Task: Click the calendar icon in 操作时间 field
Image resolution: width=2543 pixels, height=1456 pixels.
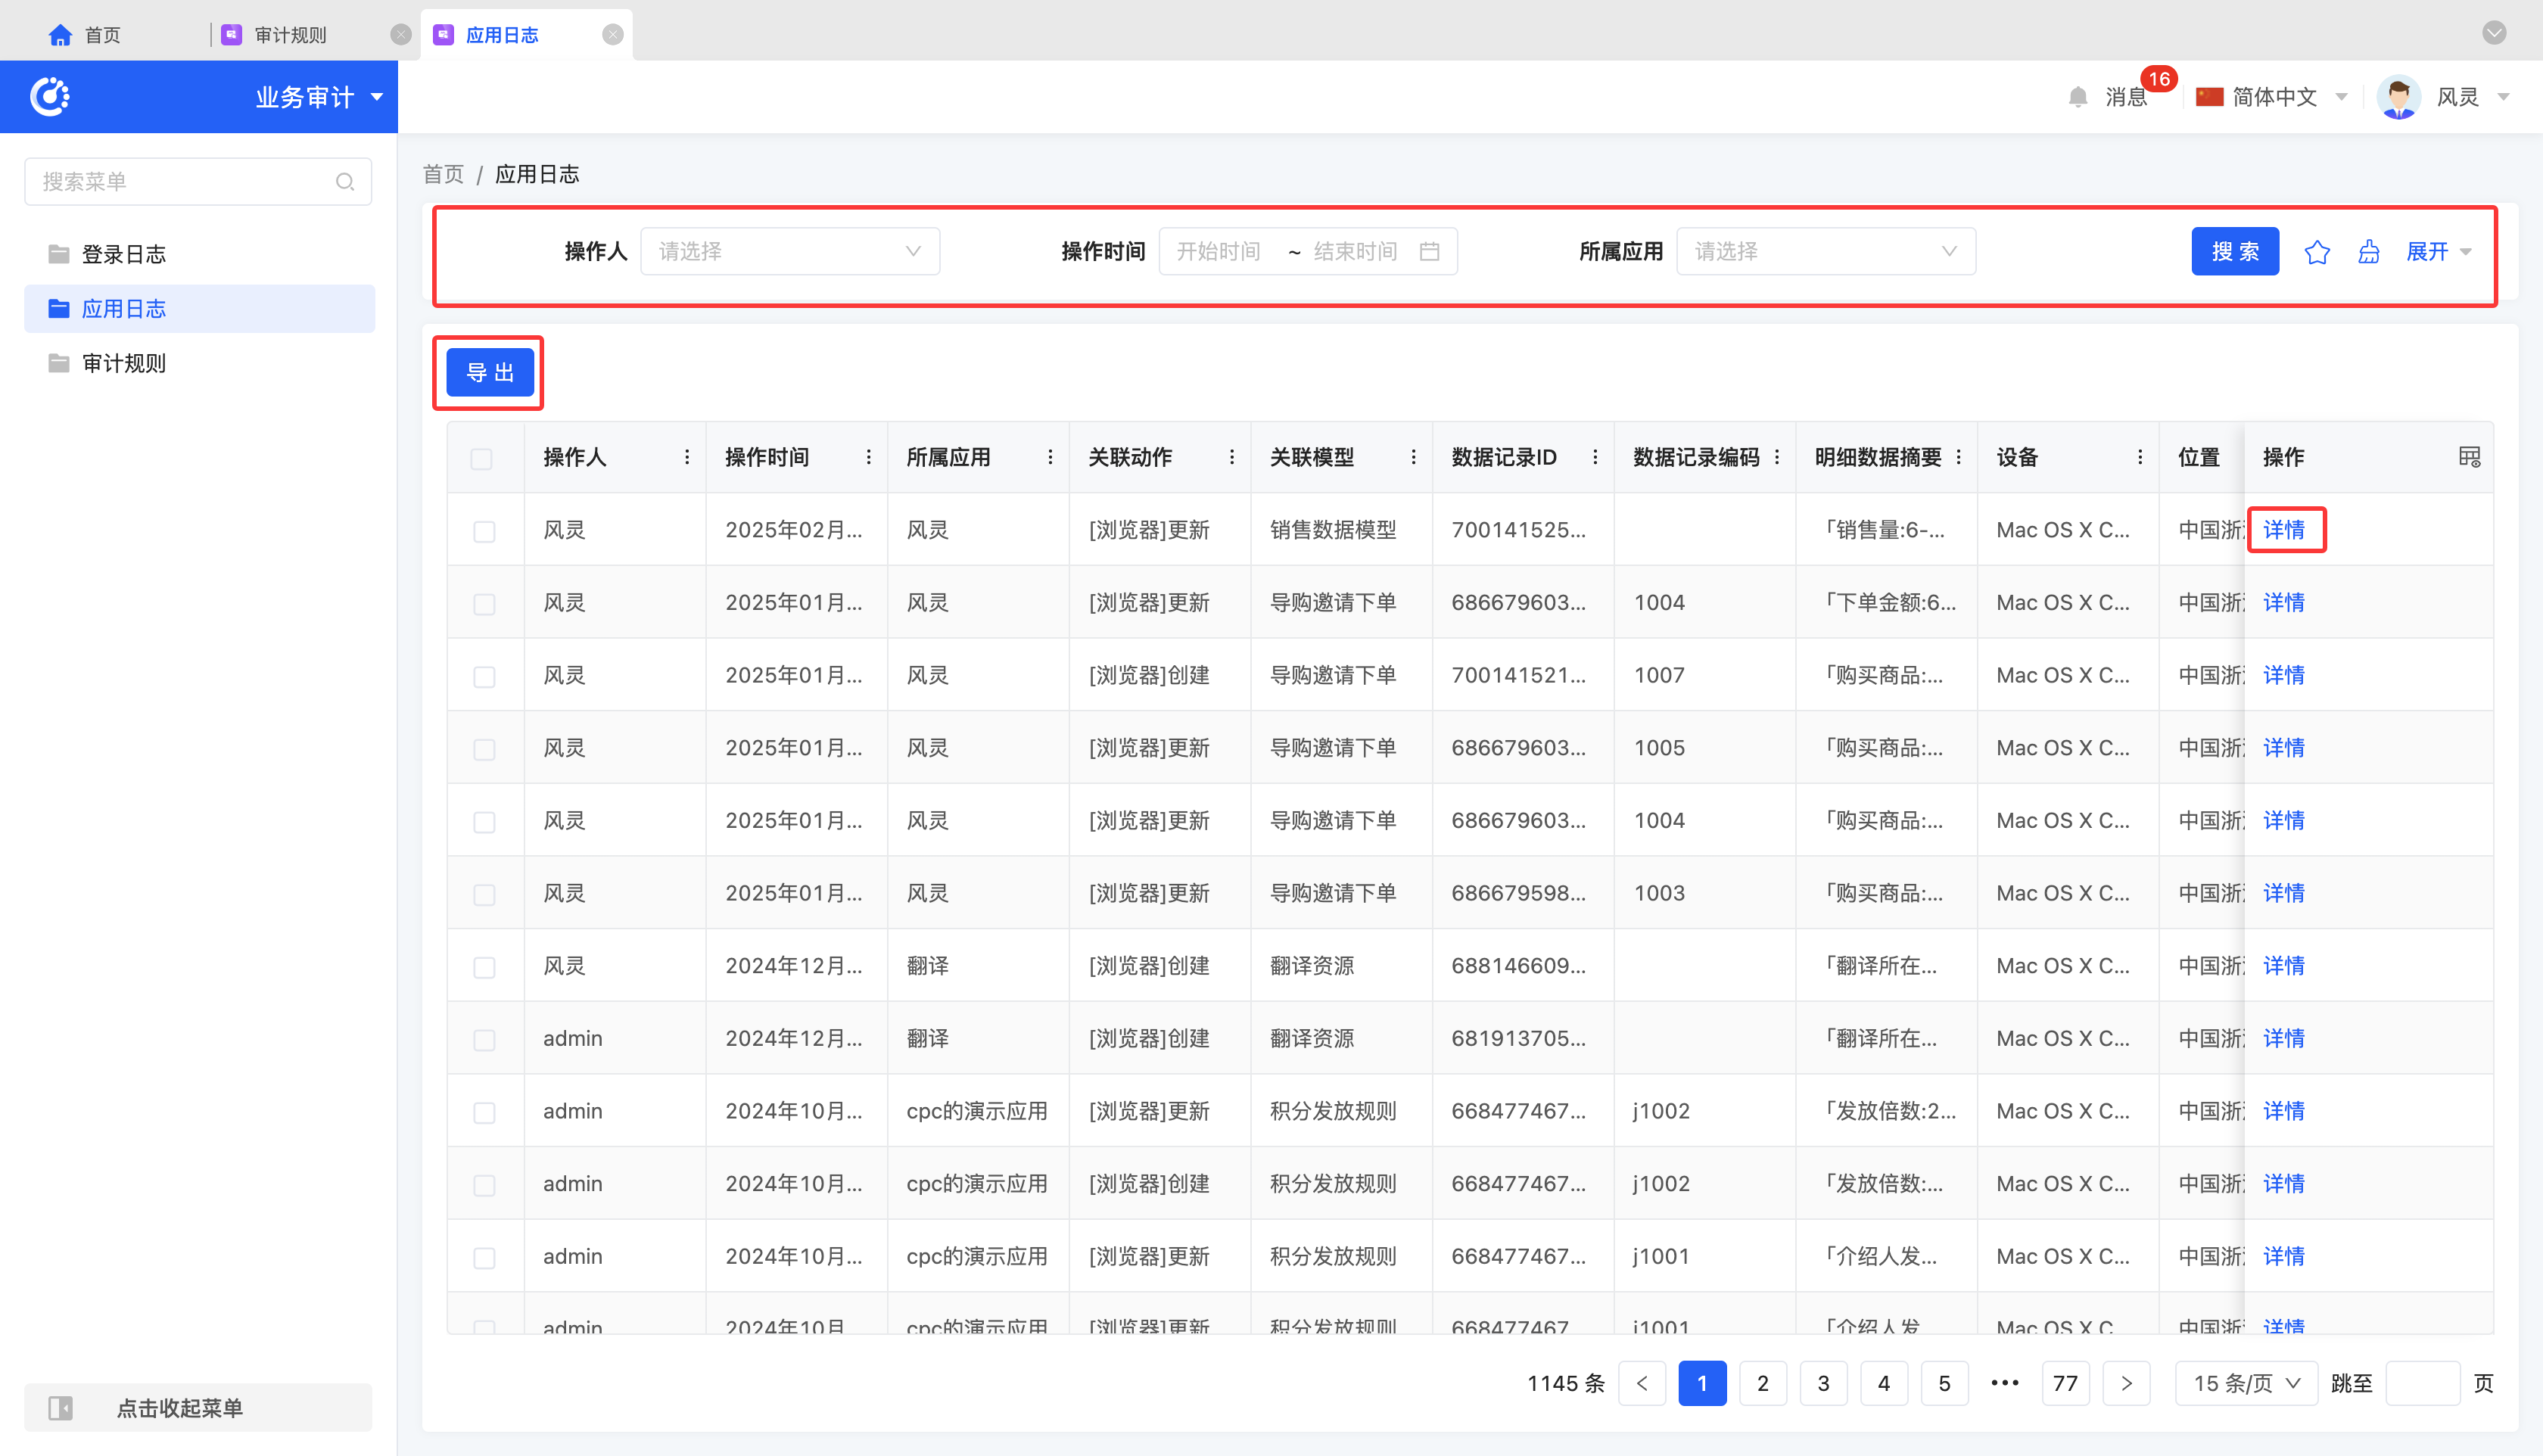Action: tap(1429, 251)
